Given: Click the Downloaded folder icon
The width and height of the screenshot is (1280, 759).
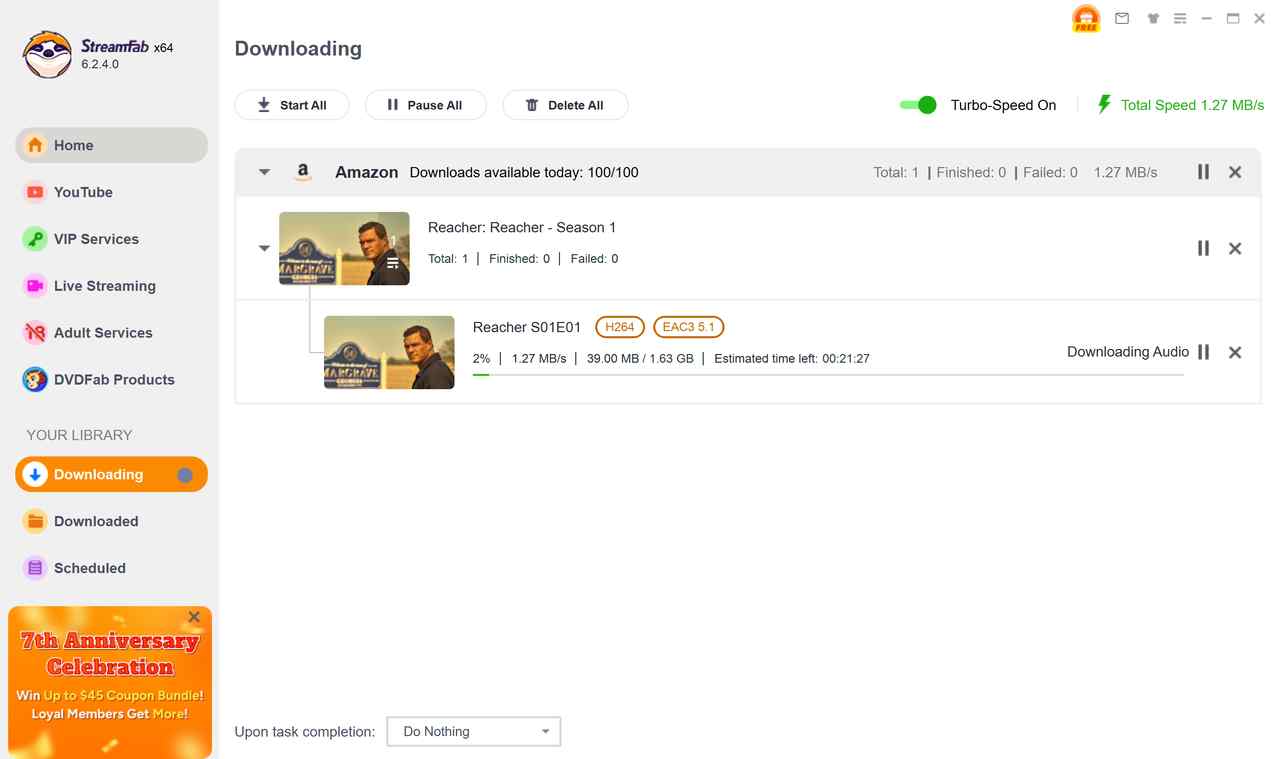Looking at the screenshot, I should coord(35,521).
